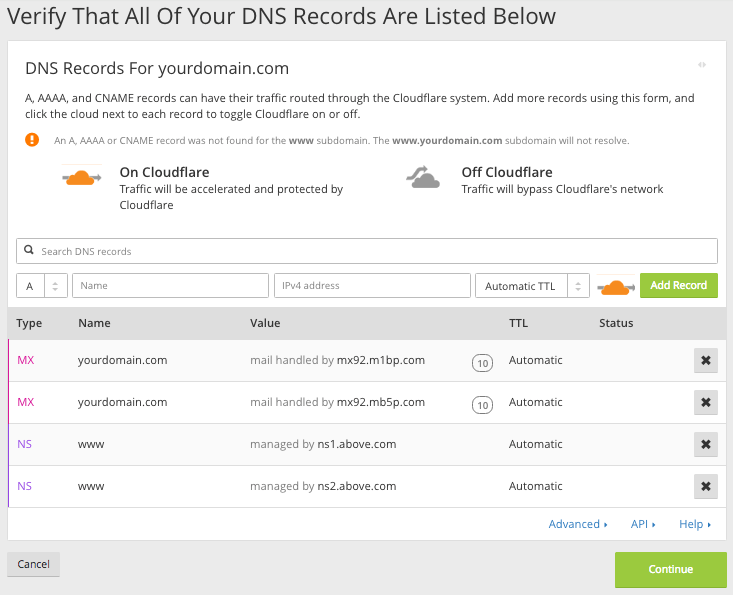
Task: Open the Automatic TTL dropdown
Action: [532, 286]
